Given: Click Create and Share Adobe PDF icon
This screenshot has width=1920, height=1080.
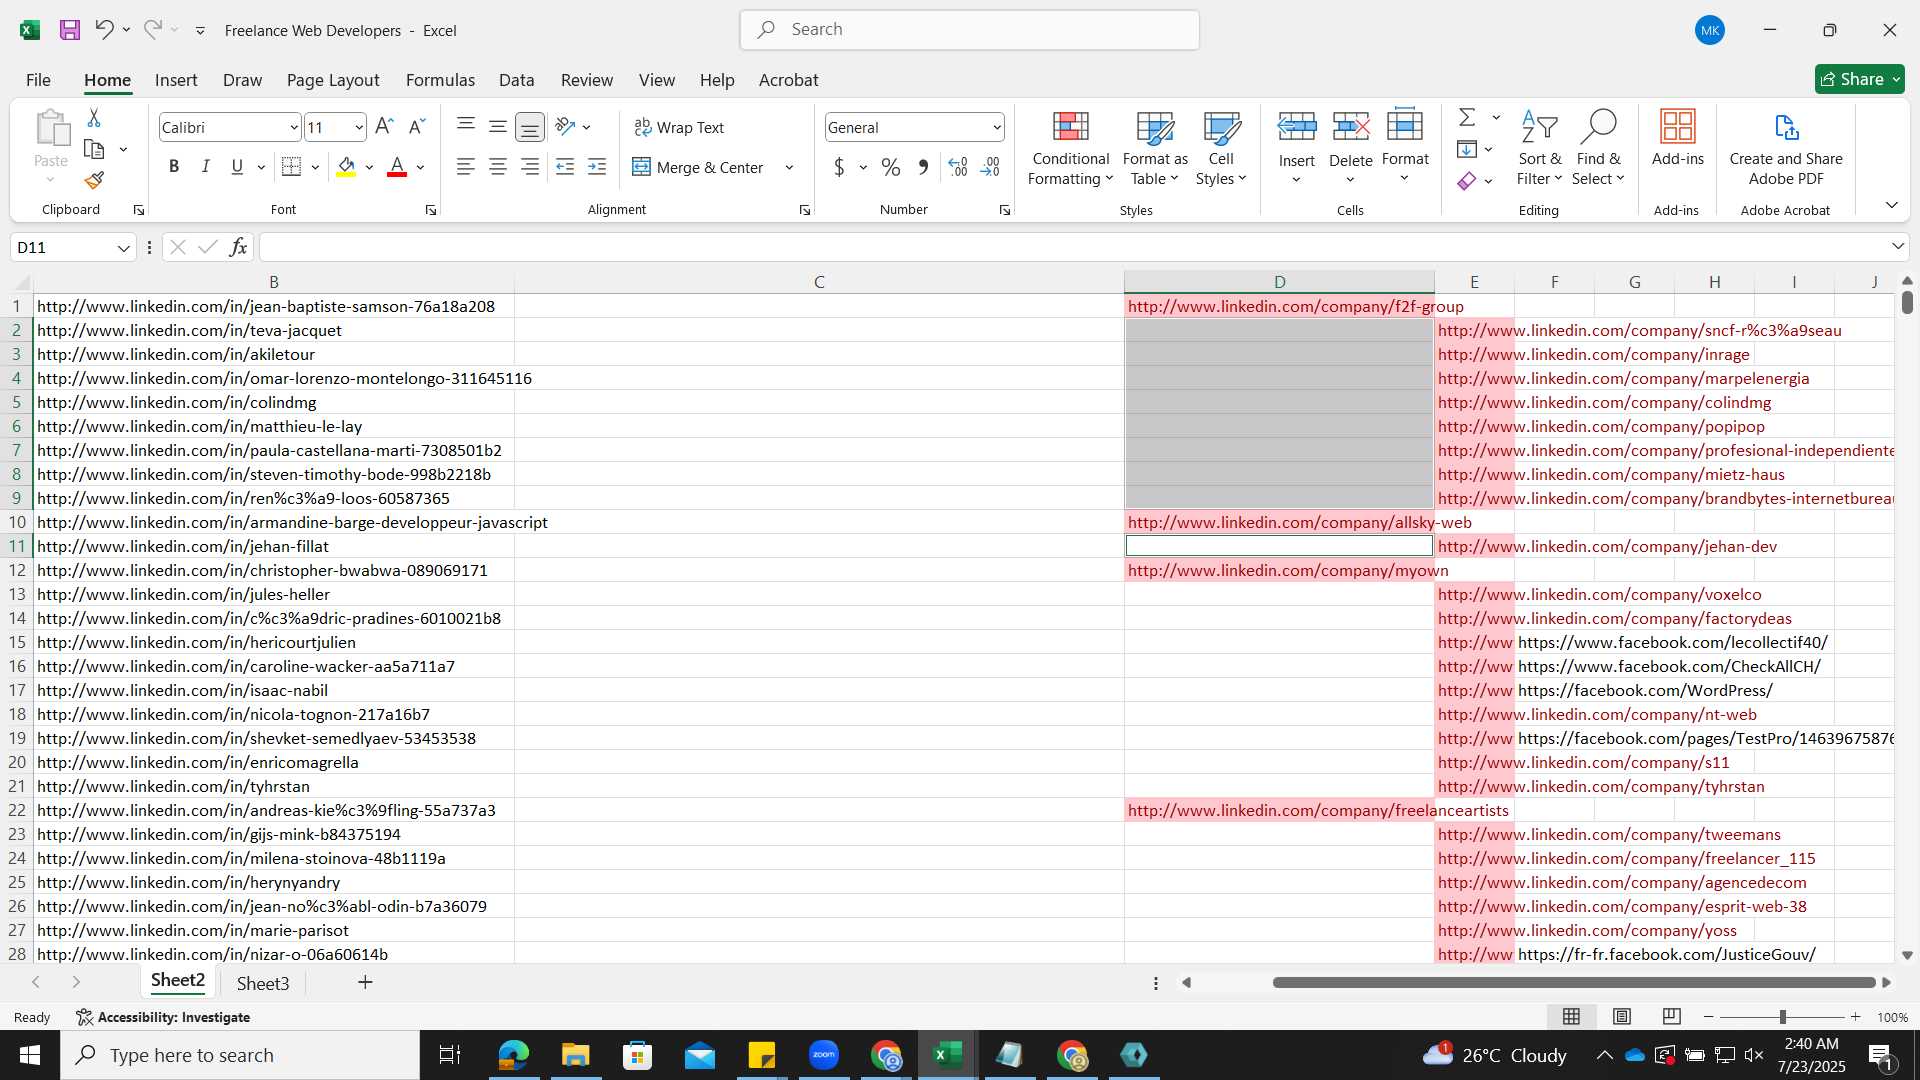Looking at the screenshot, I should pos(1786,147).
